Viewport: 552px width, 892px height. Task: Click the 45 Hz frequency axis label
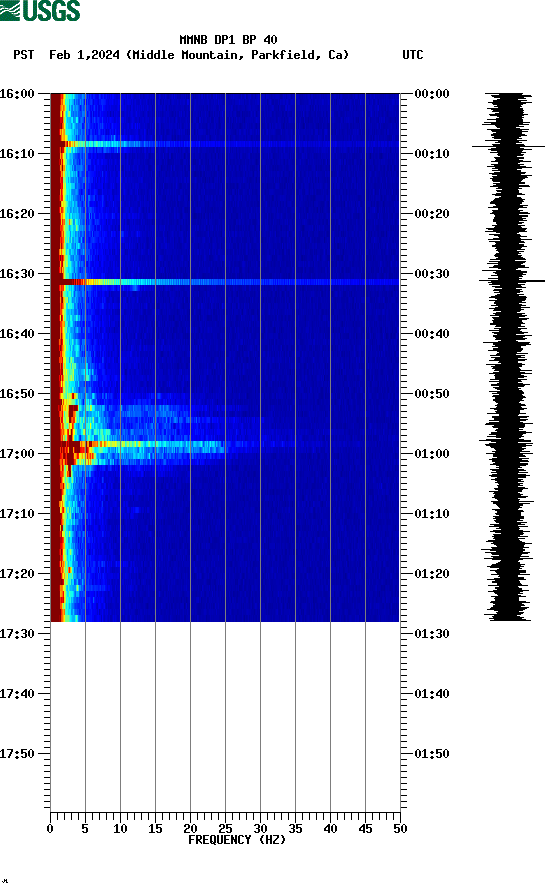tap(365, 829)
